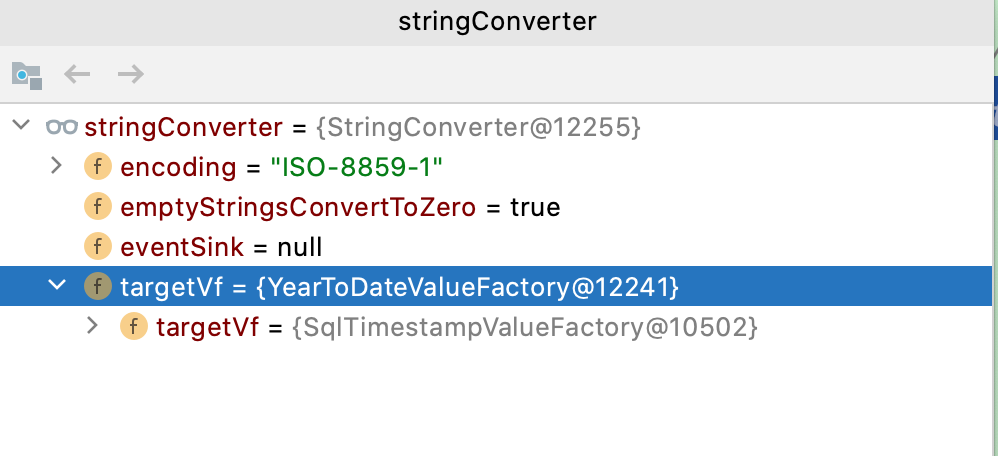The width and height of the screenshot is (998, 456).
Task: Select the encoding "ISO-8859-1" value
Action: 356,167
